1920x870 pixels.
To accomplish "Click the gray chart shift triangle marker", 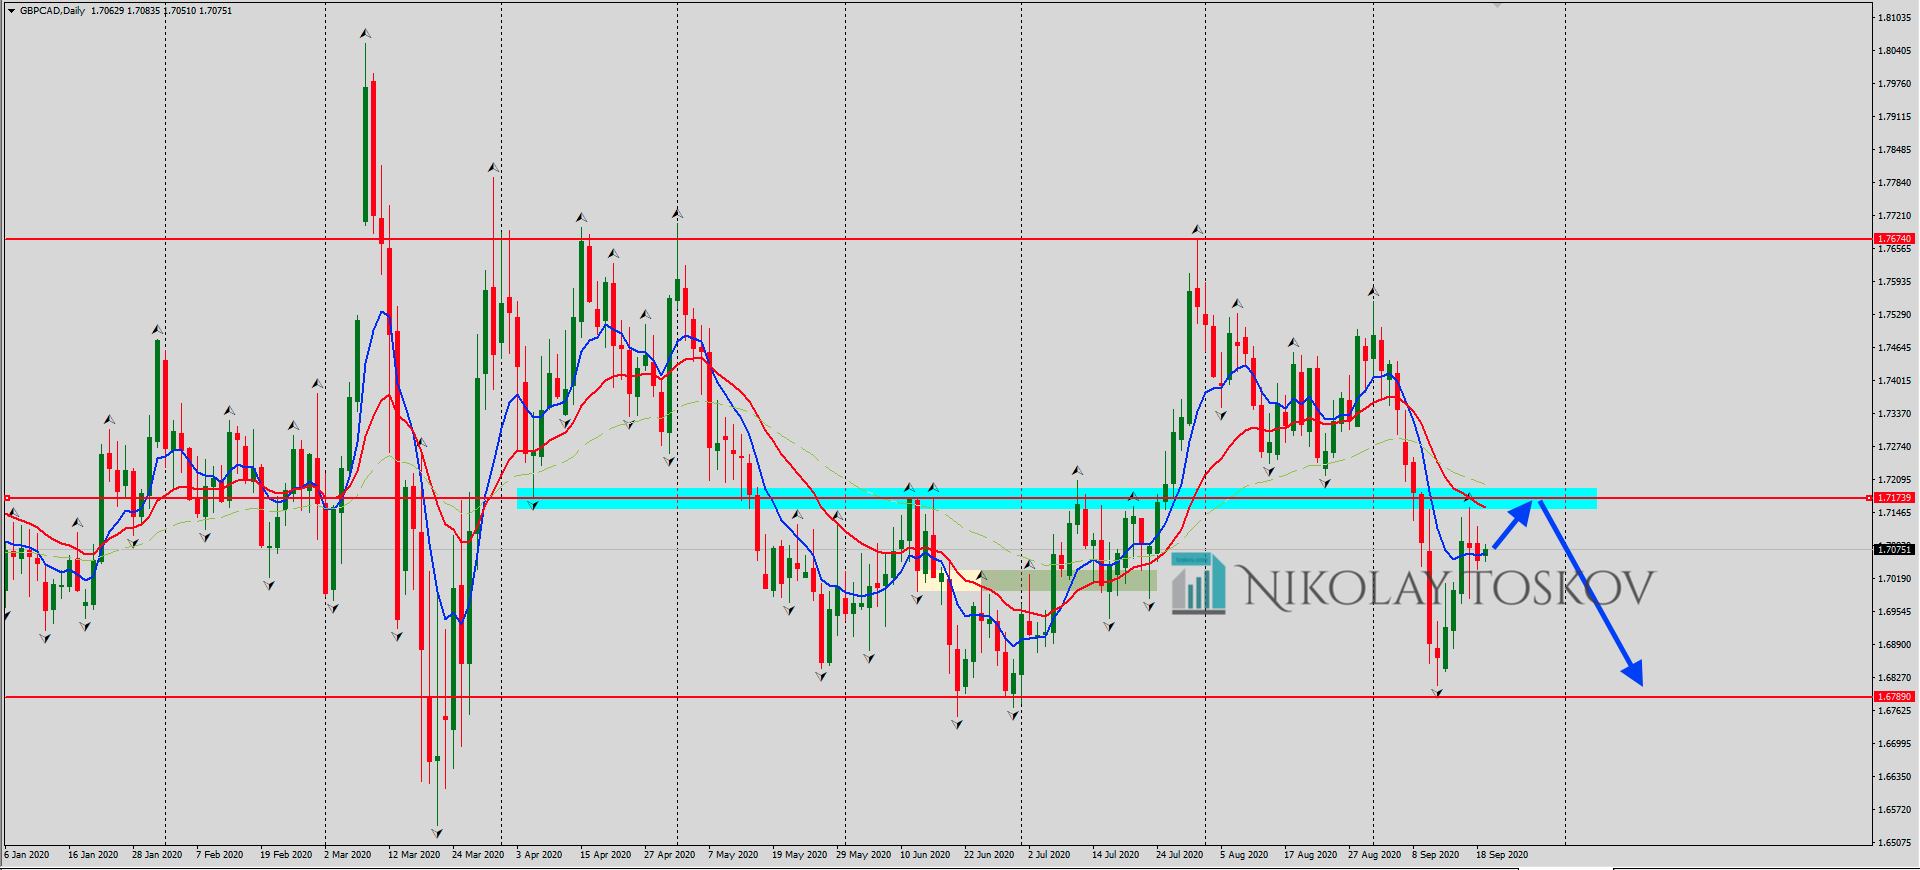I will tap(1497, 4).
